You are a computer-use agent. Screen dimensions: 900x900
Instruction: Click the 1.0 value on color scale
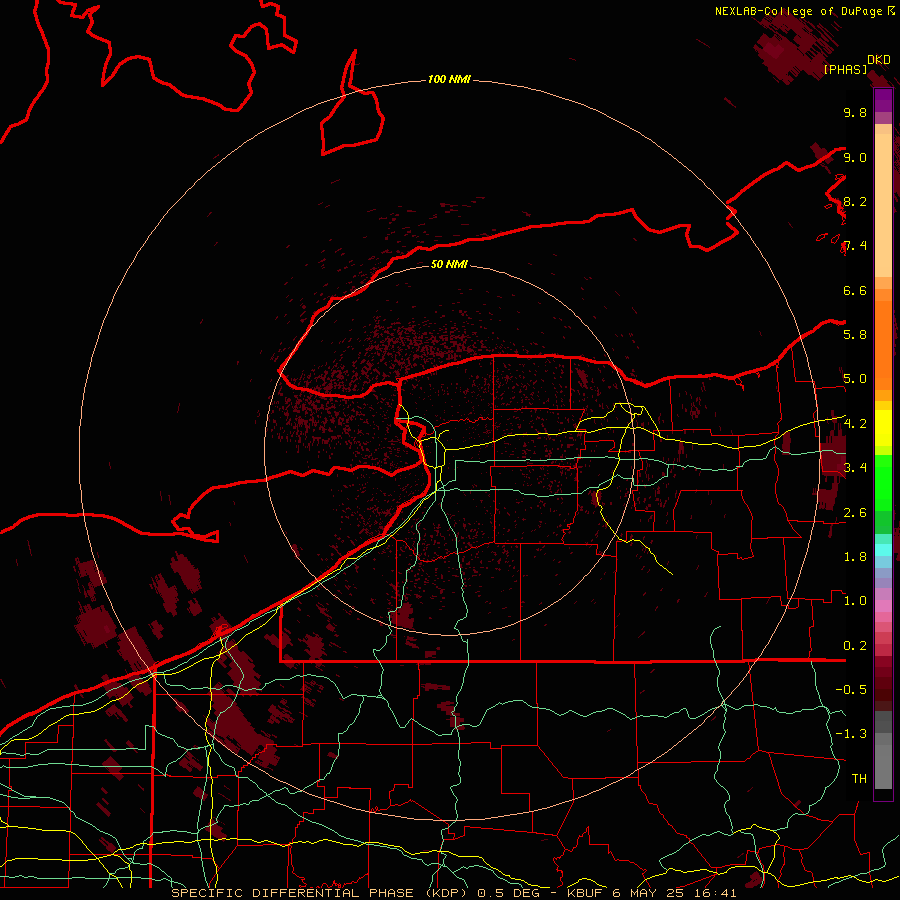pyautogui.click(x=855, y=600)
